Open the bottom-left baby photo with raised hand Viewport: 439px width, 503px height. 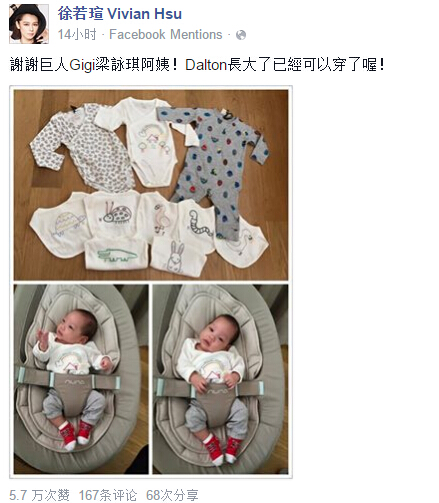click(81, 379)
